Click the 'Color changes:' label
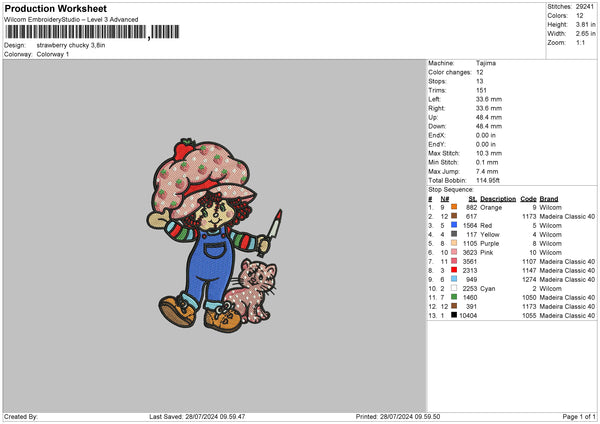Viewport: 600px width, 424px height. point(450,72)
